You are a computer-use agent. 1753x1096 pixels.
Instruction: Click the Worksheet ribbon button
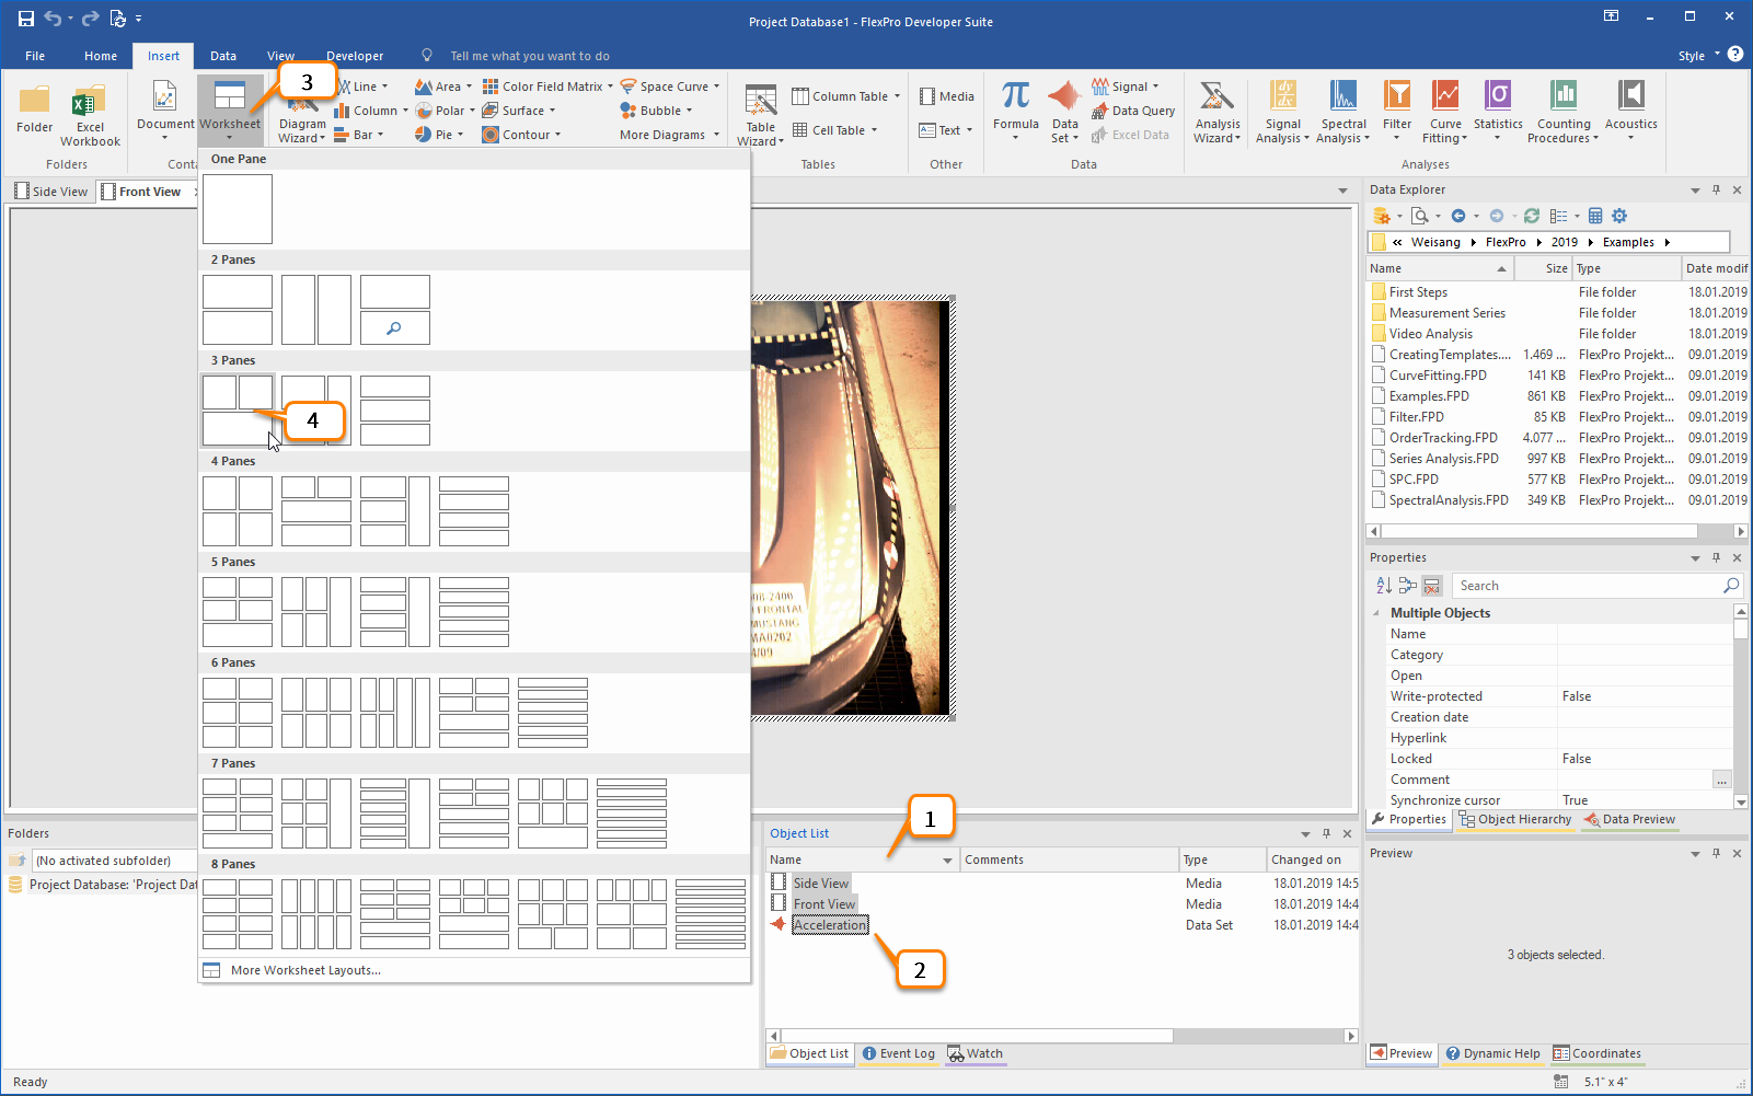229,110
